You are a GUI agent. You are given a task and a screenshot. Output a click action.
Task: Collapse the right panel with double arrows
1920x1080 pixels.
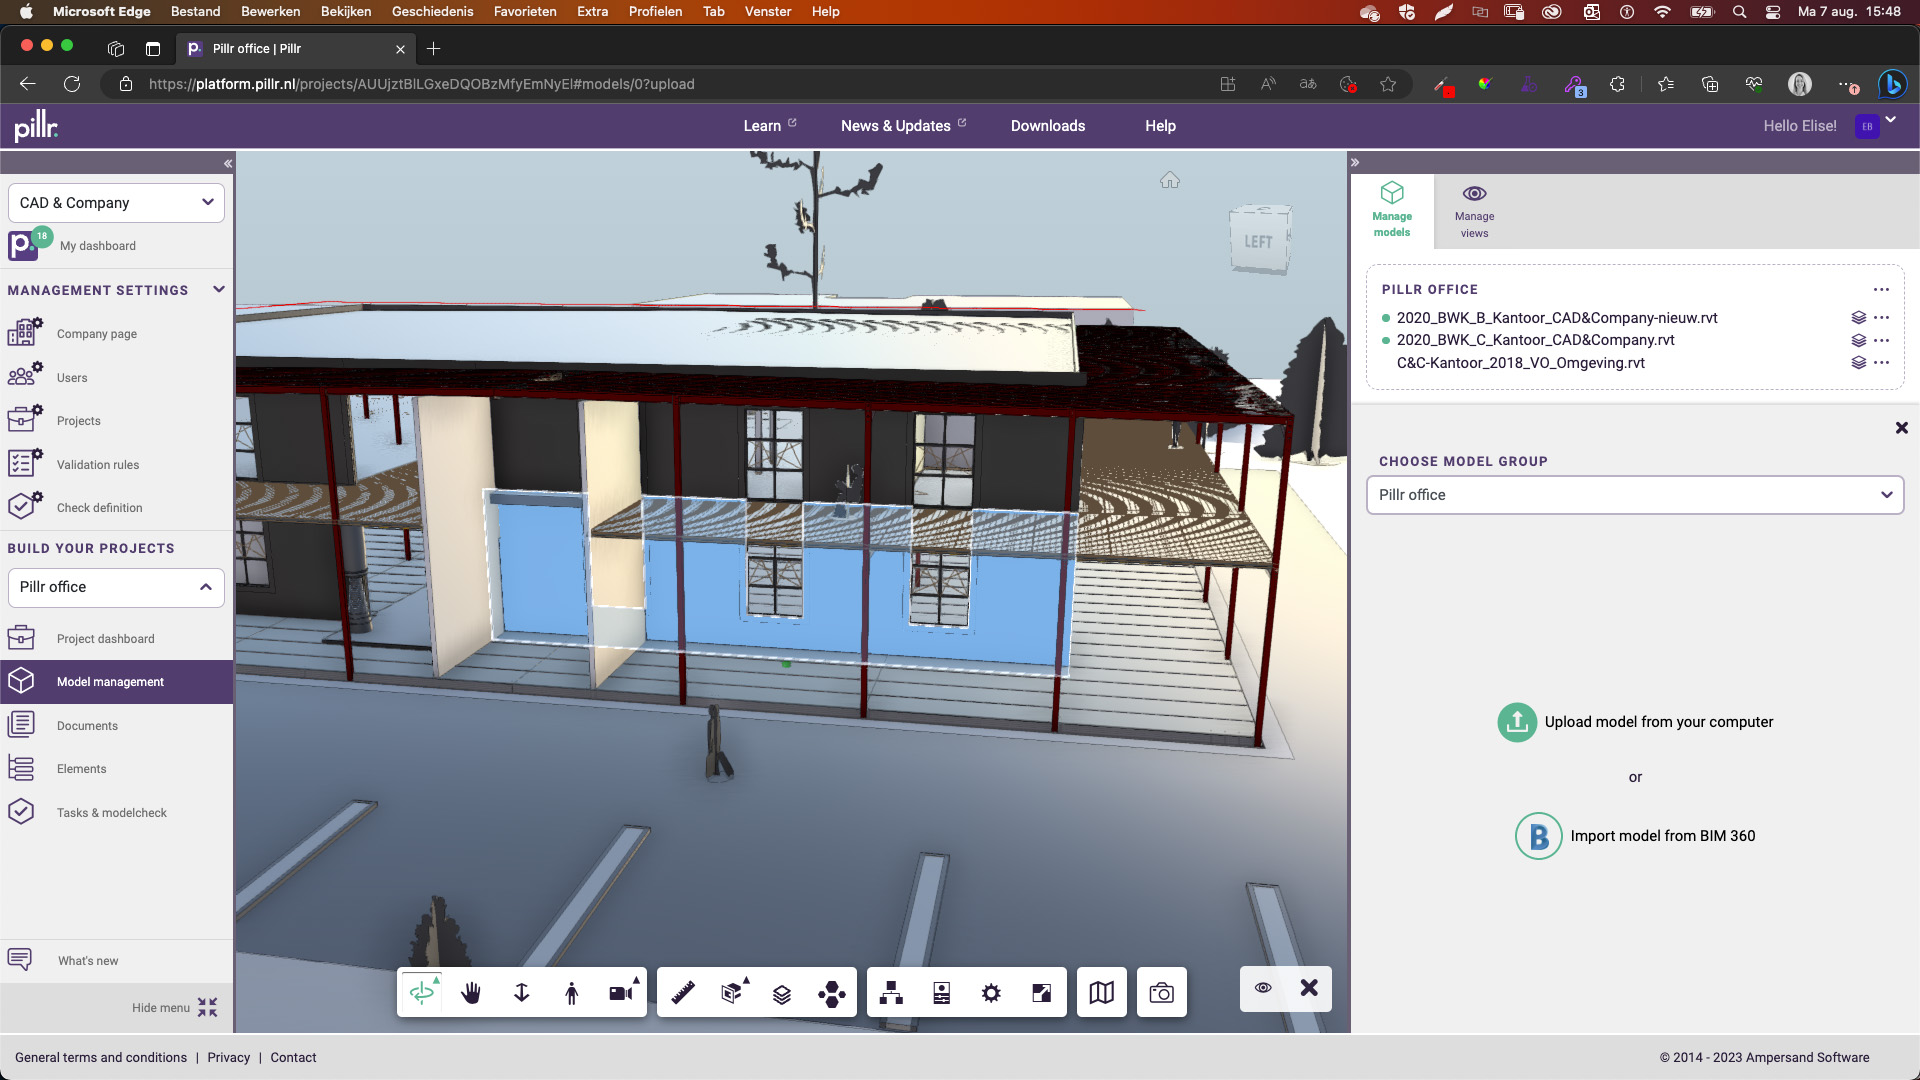(x=1355, y=162)
